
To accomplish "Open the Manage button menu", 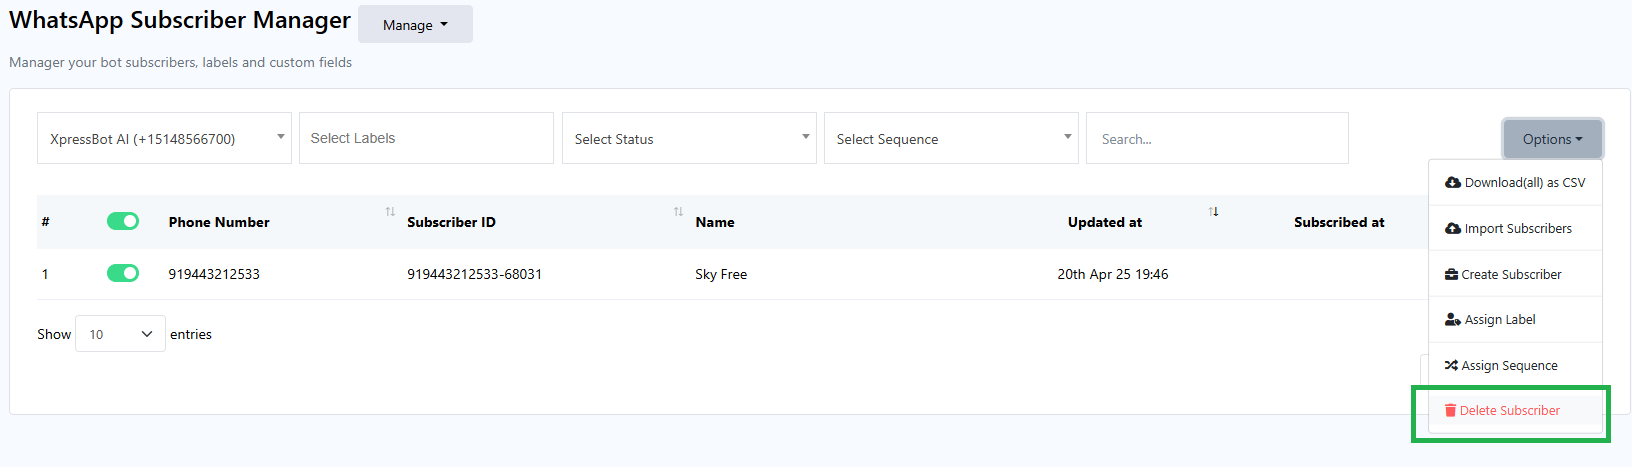I will [x=415, y=25].
